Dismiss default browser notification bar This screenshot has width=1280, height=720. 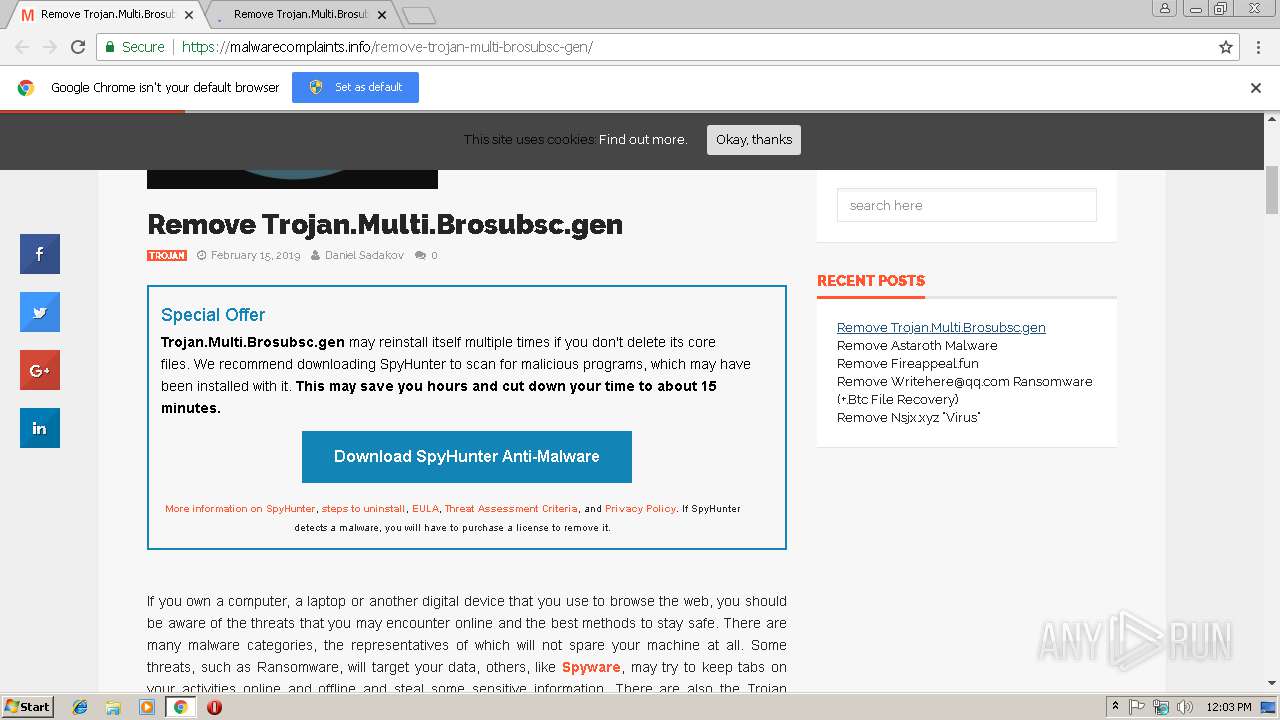click(x=1256, y=88)
